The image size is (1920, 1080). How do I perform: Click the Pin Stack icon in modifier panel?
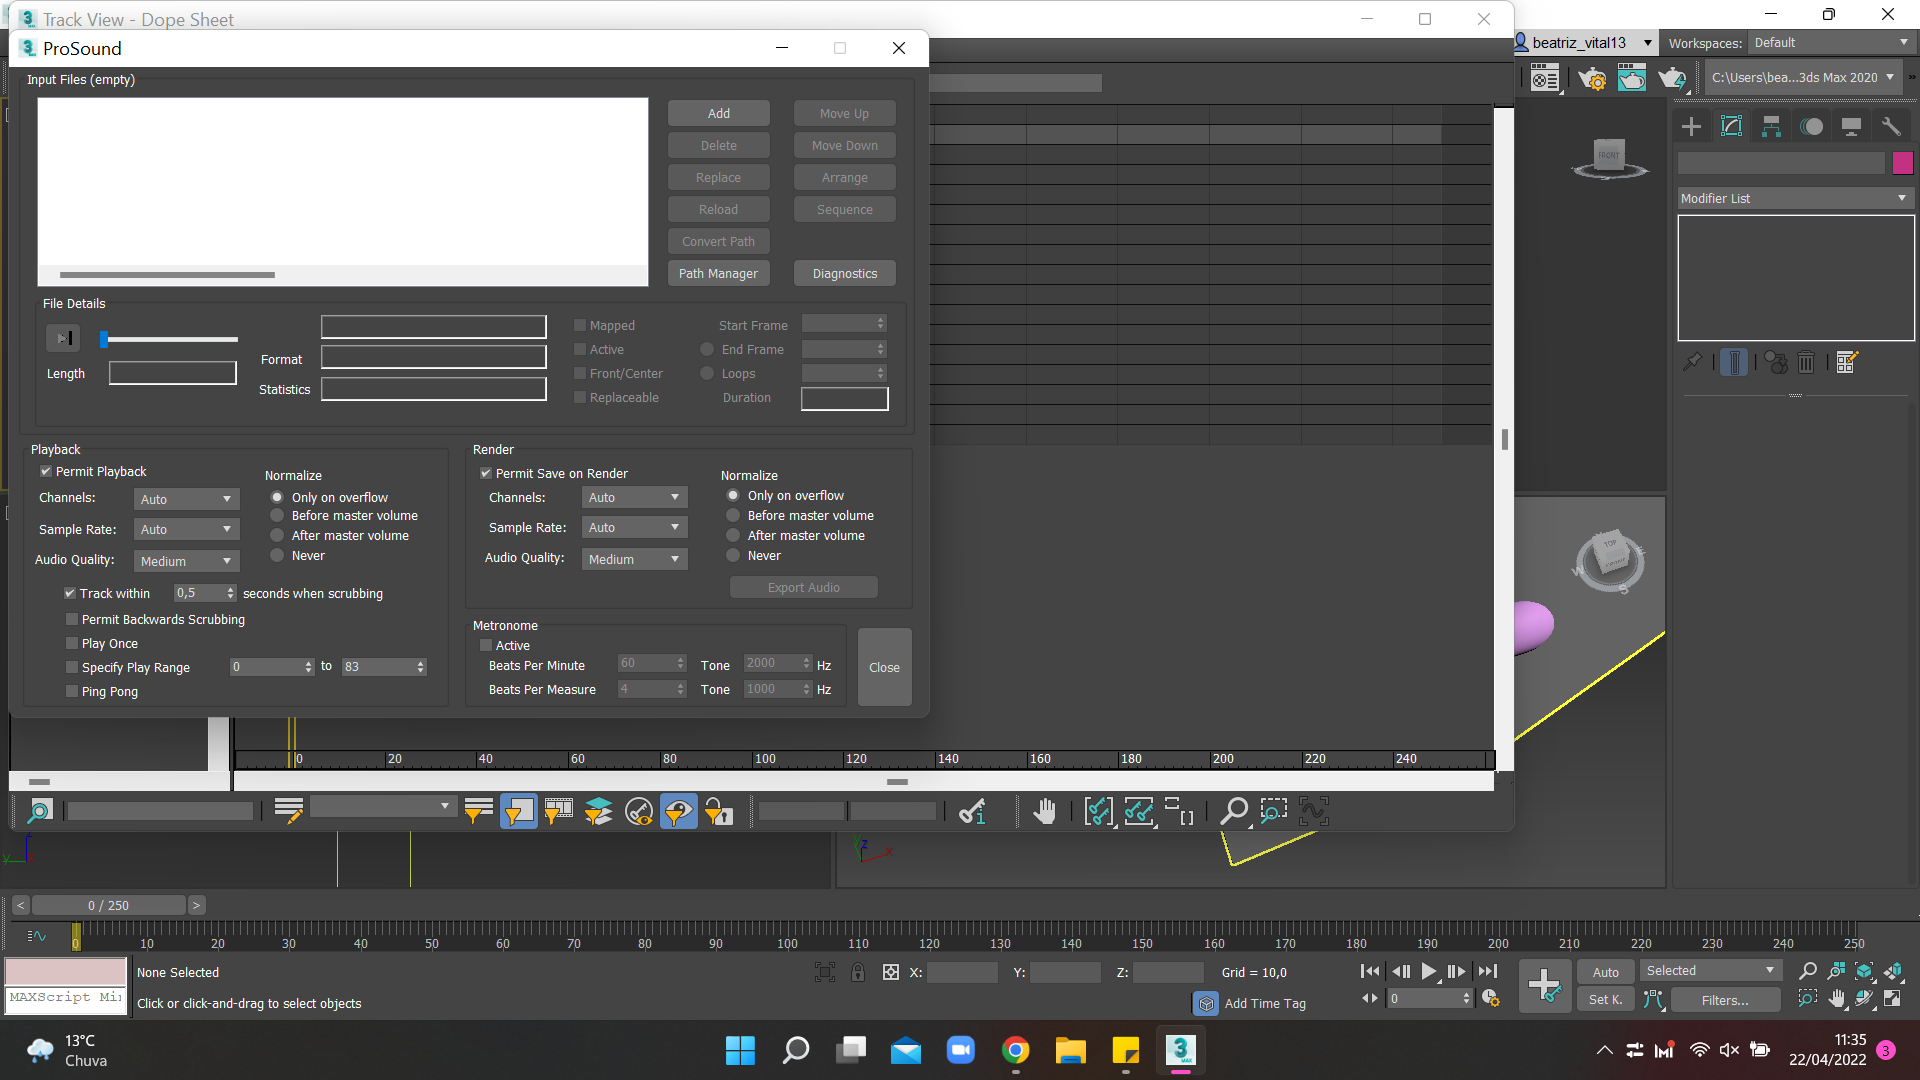click(x=1692, y=362)
